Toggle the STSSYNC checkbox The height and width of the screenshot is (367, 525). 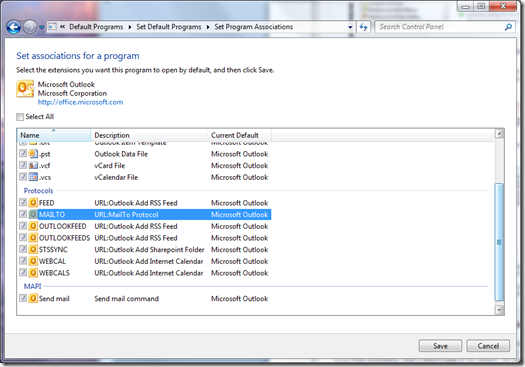(23, 249)
